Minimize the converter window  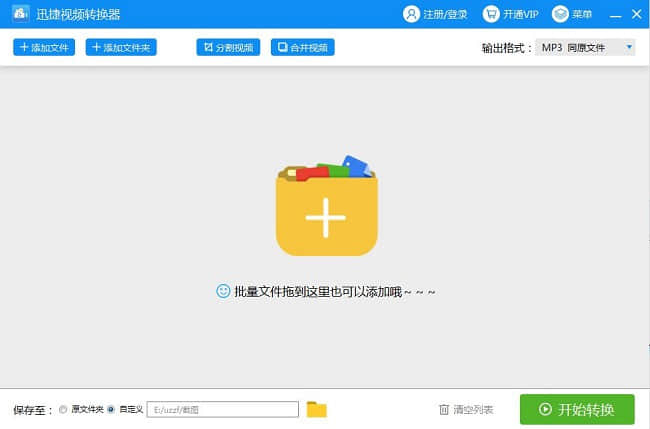(x=616, y=15)
